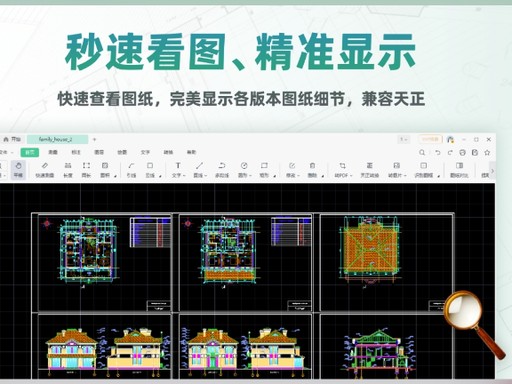Expand the 云线 cloud line options arrow

pyautogui.click(x=160, y=176)
